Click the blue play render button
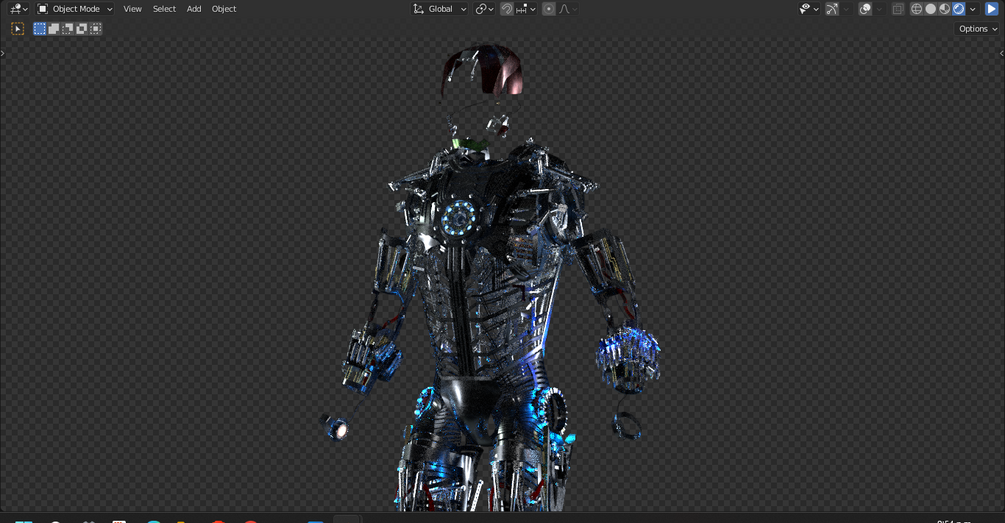The width and height of the screenshot is (1005, 523). (992, 9)
